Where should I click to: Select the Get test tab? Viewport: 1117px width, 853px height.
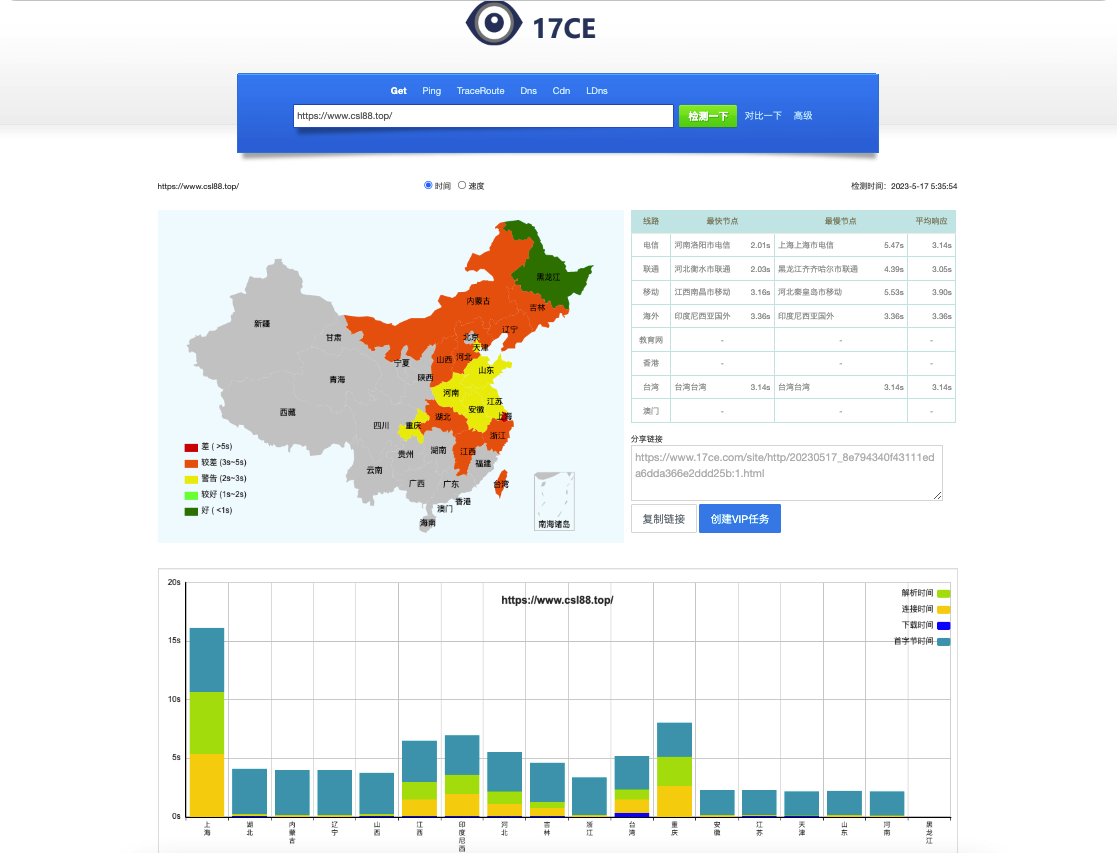tap(398, 91)
